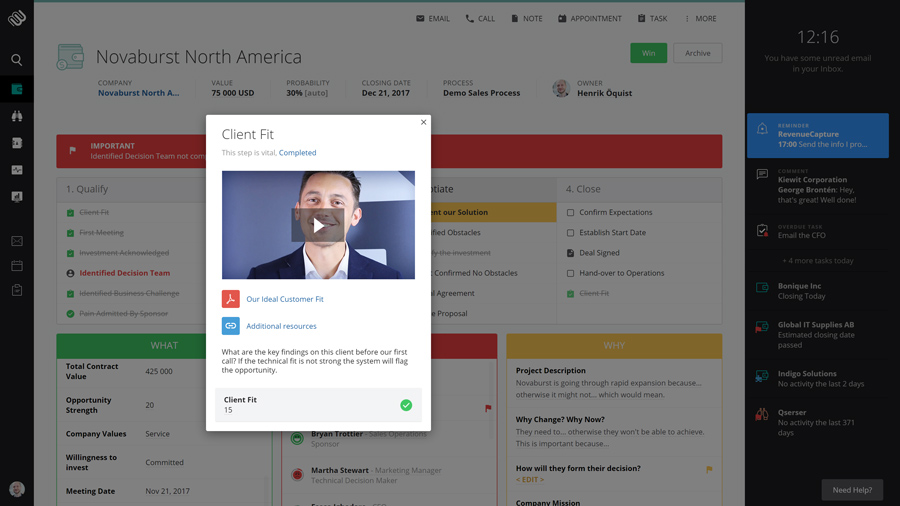900x506 pixels.
Task: Click Martha Stewart's red status icon
Action: click(x=297, y=474)
